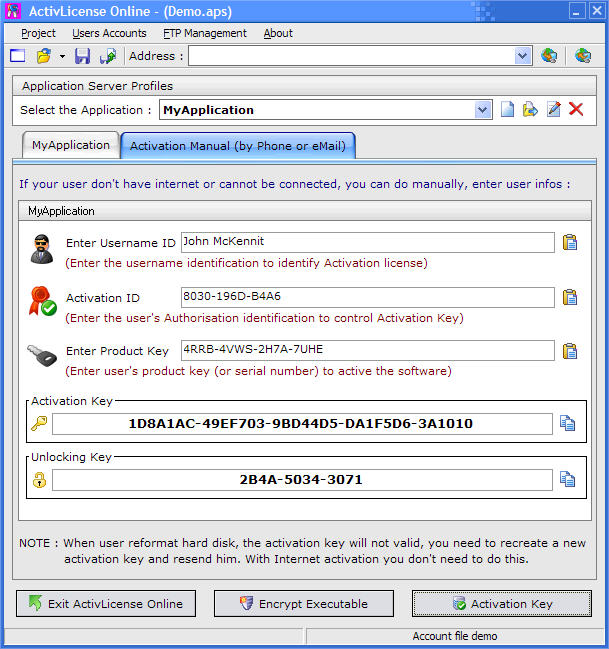
Task: Click the first globe icon after Address
Action: [549, 55]
